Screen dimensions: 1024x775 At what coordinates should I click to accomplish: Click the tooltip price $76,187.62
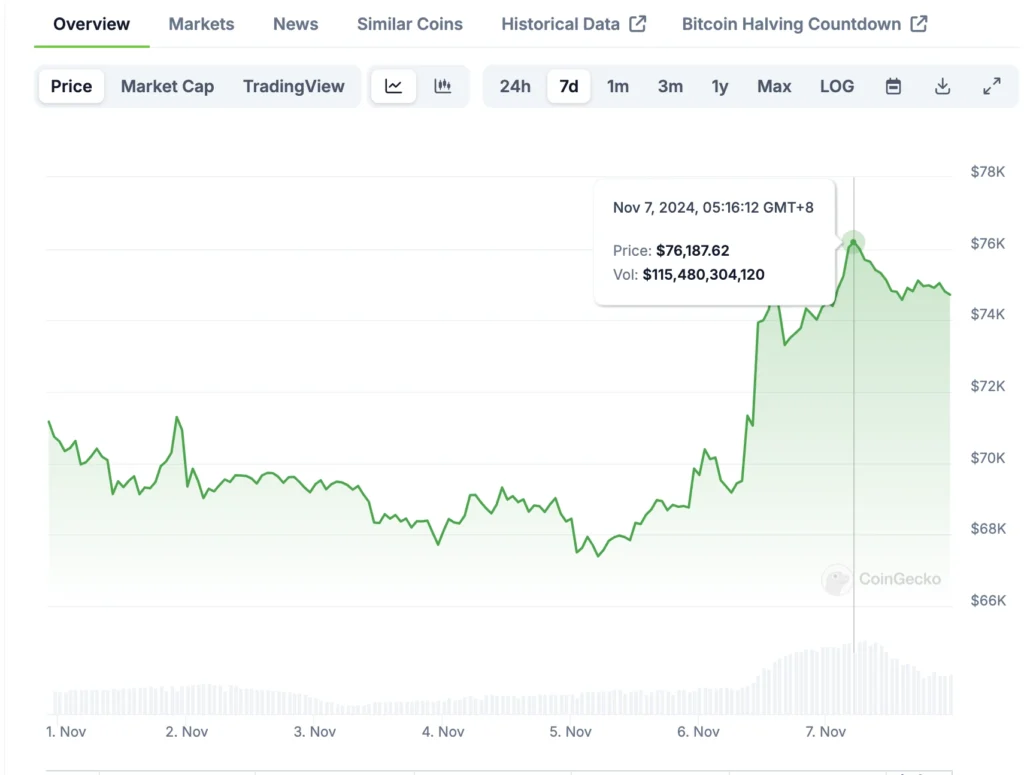(x=692, y=251)
